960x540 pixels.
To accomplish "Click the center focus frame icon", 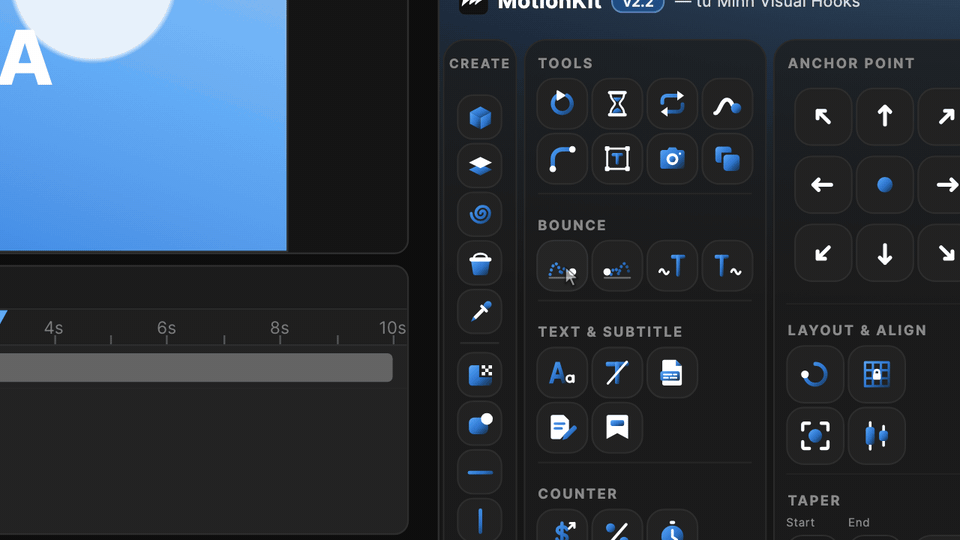I will [x=815, y=436].
